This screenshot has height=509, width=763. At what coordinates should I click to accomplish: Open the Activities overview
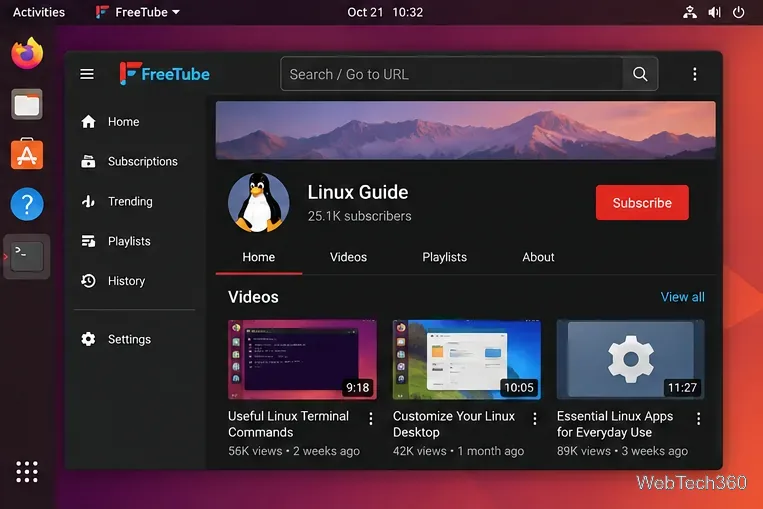39,12
